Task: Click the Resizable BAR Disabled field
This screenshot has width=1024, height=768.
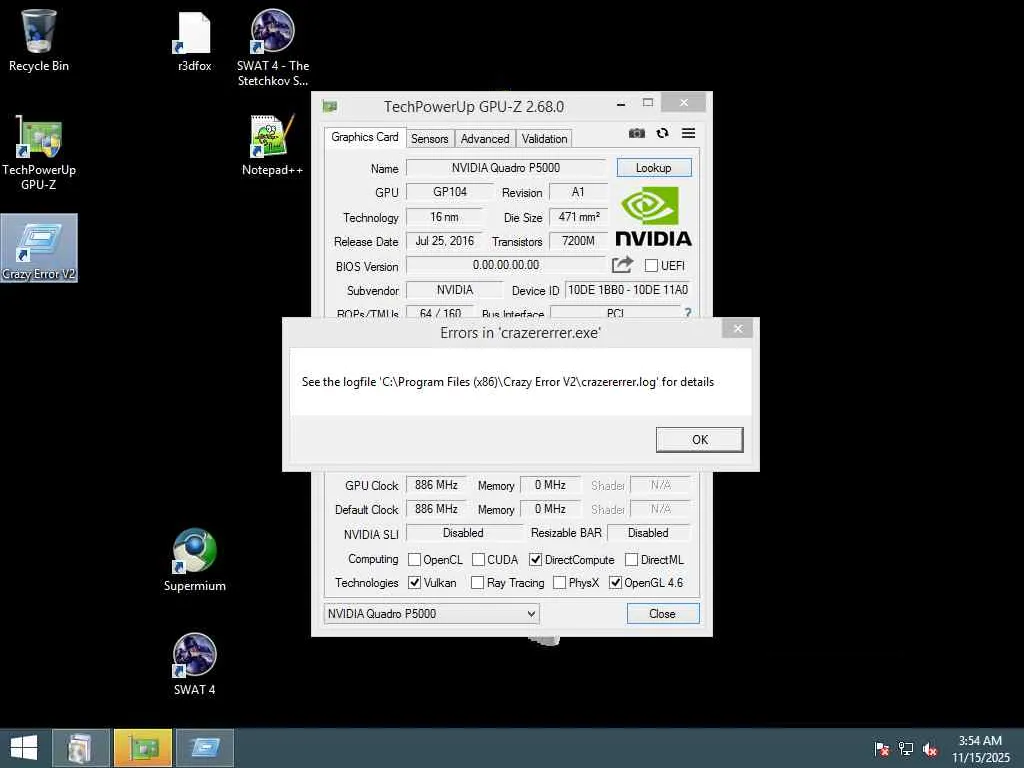Action: 648,533
